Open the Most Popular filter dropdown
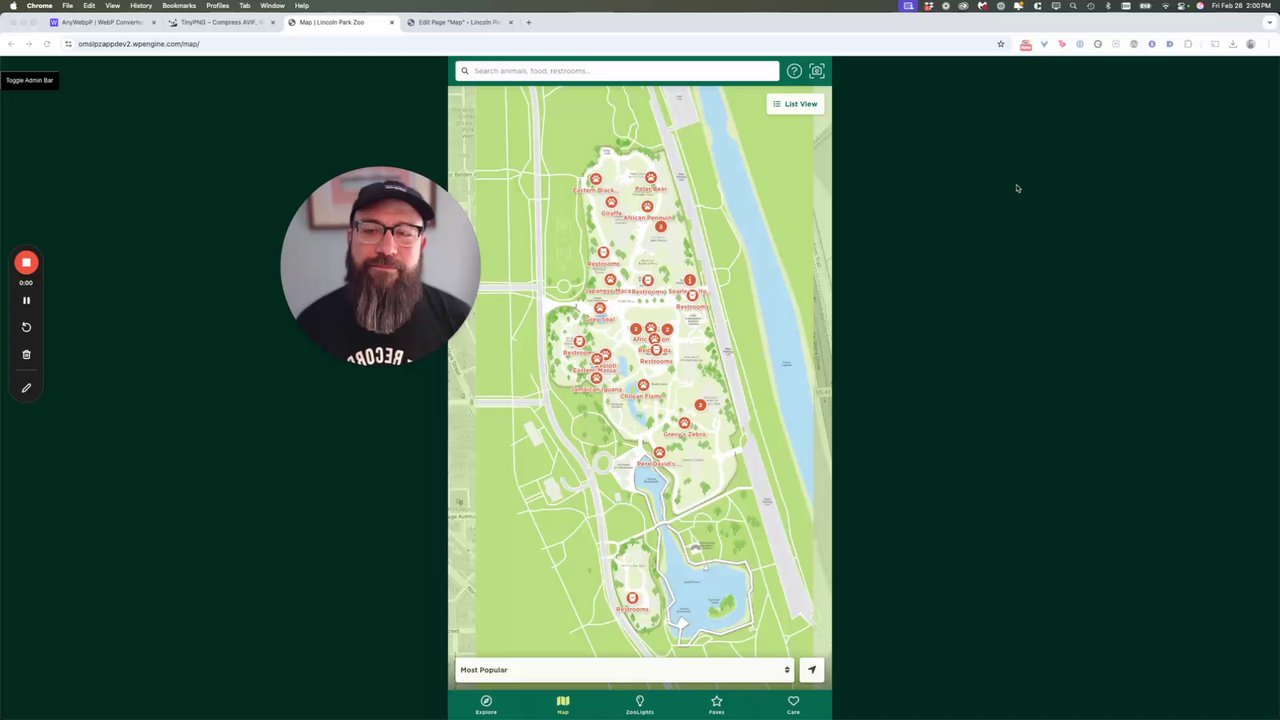Screen dimensions: 1280x720 625,670
